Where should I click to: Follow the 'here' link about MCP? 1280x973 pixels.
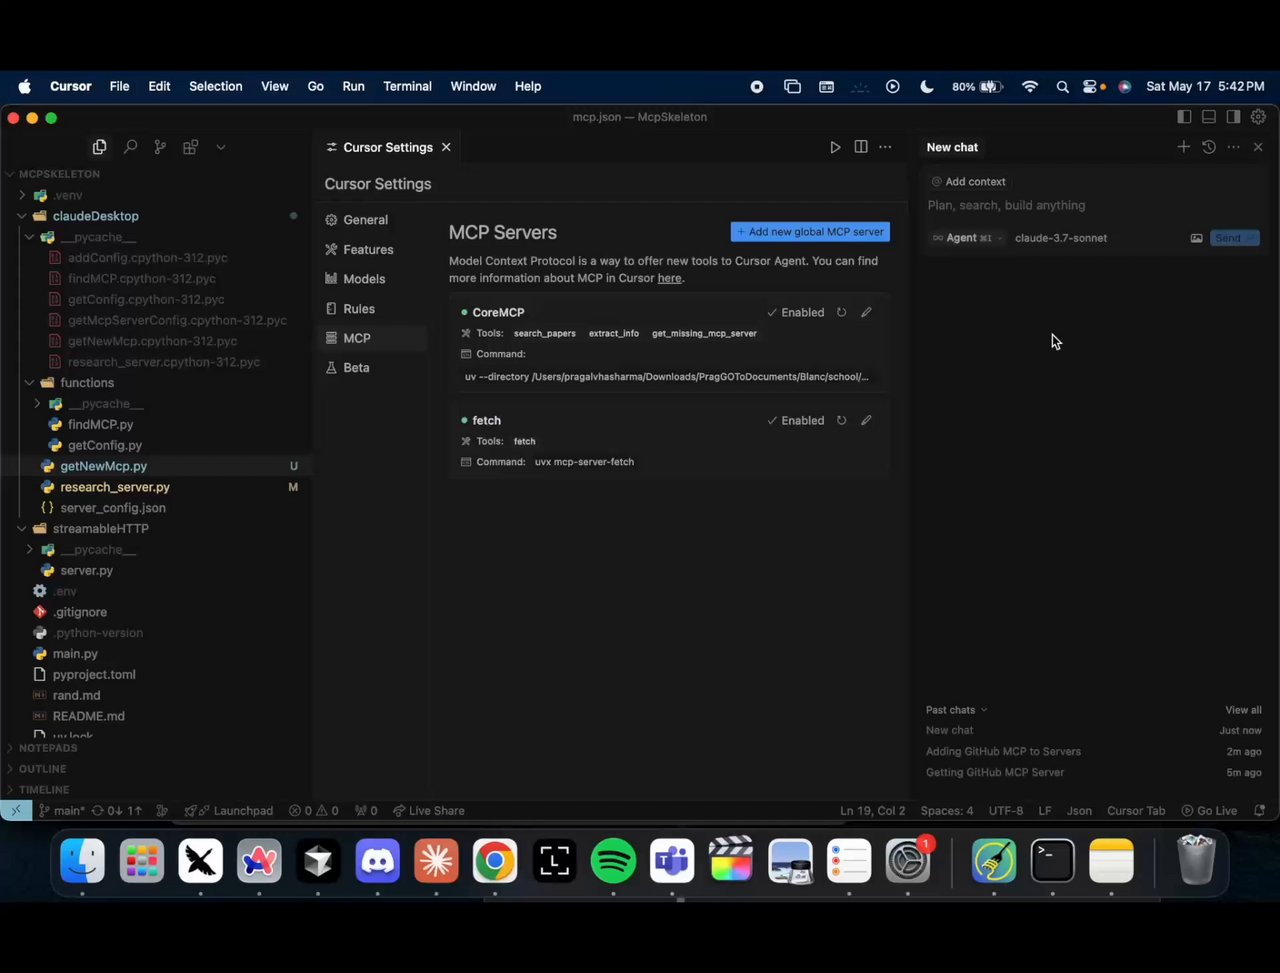point(669,278)
